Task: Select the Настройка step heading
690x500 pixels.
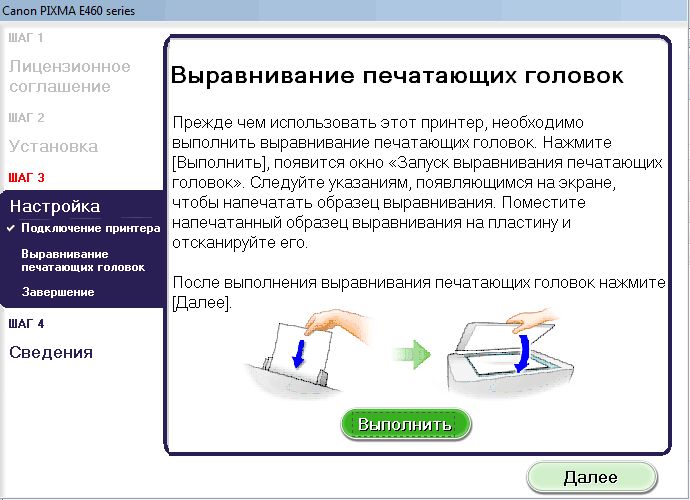Action: pos(55,206)
